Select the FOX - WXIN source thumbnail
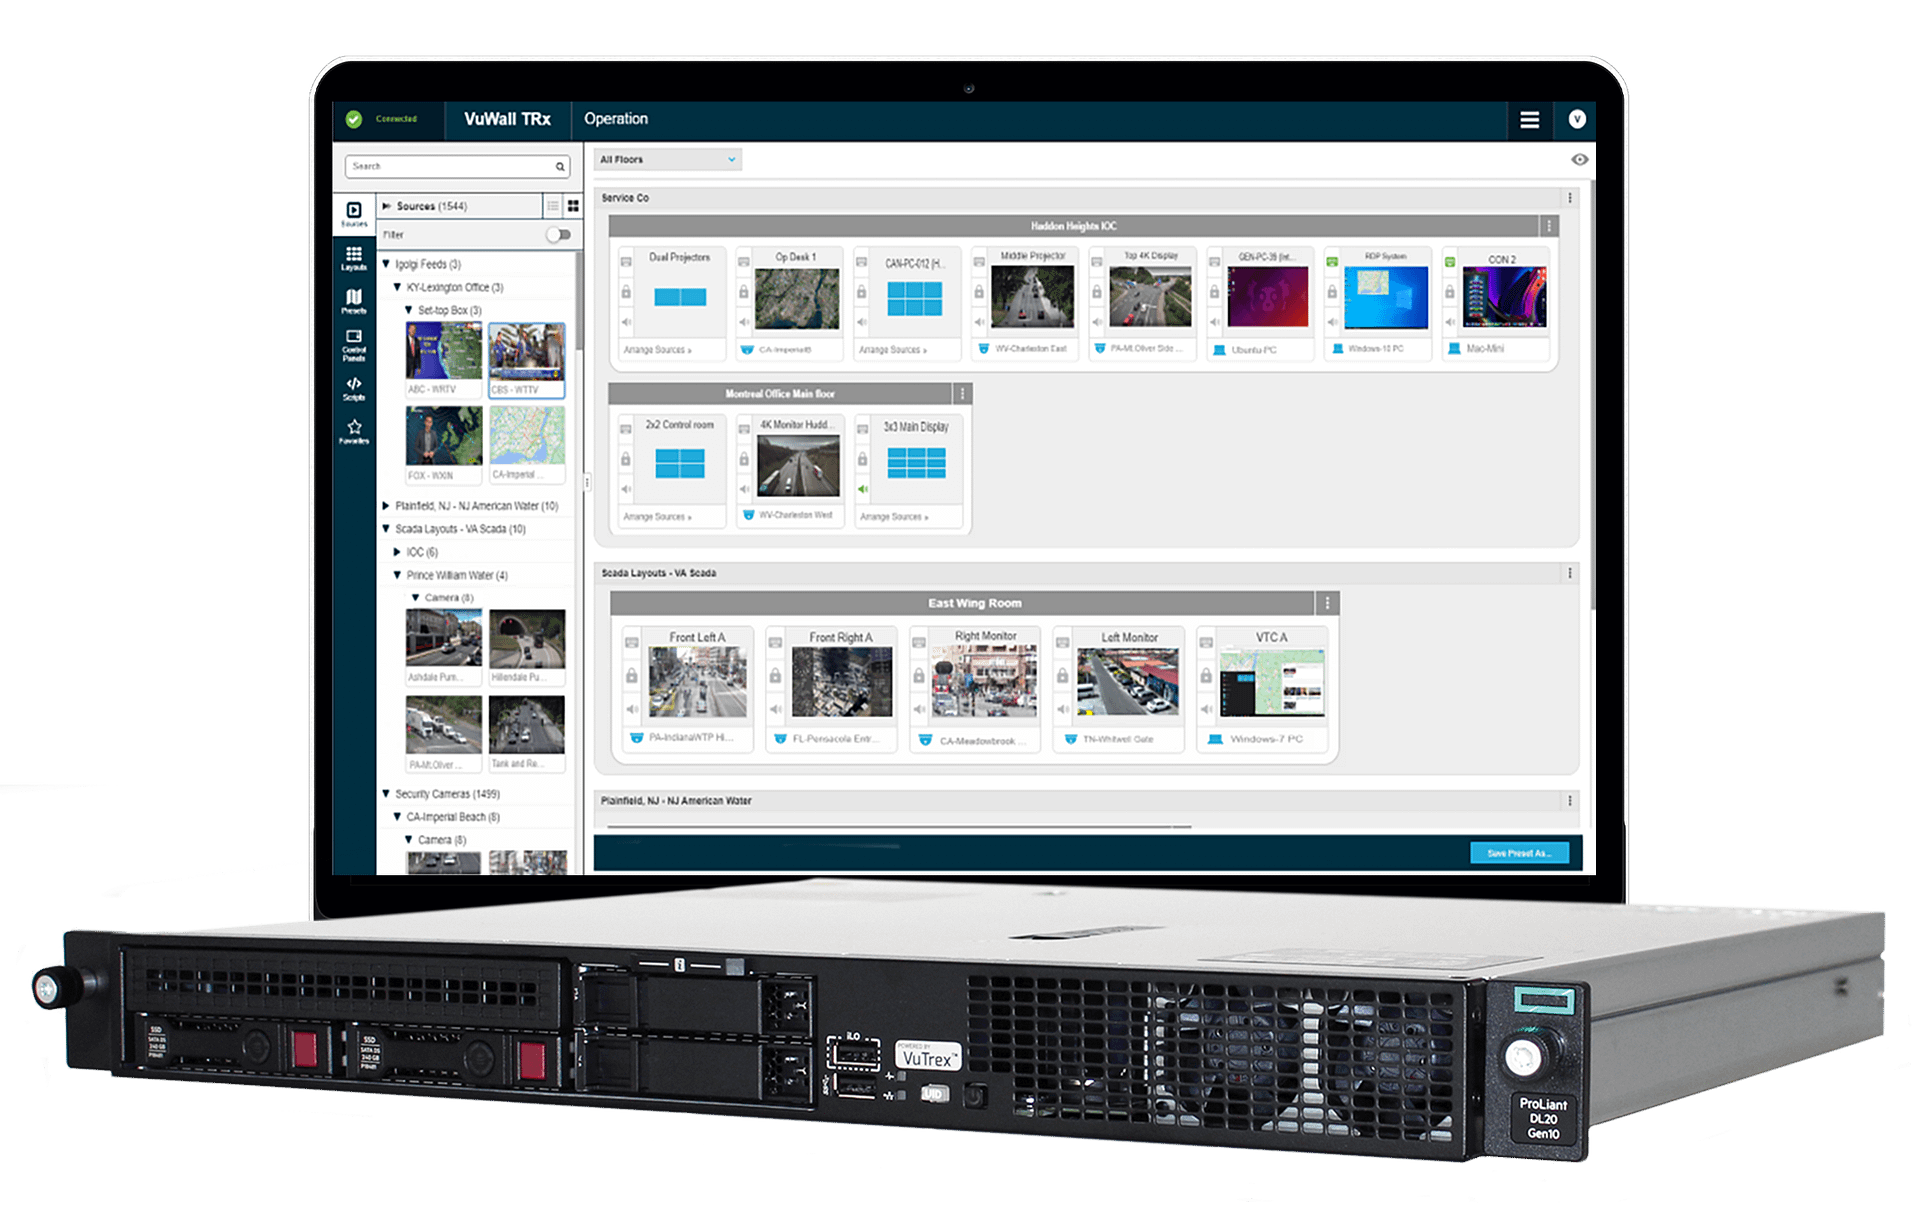Screen dimensions: 1920x1229 pos(444,444)
